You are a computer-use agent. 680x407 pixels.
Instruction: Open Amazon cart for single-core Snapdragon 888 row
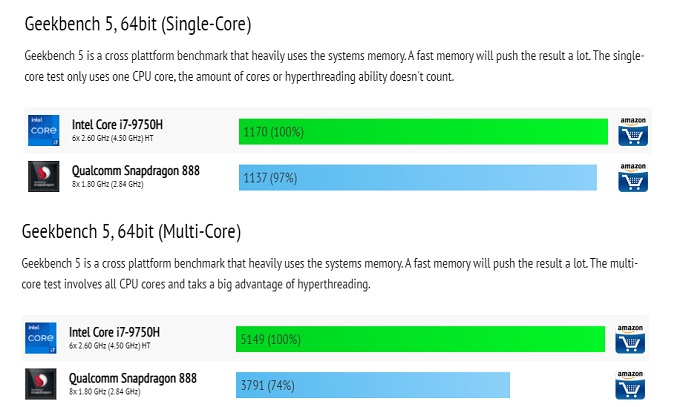pos(632,176)
